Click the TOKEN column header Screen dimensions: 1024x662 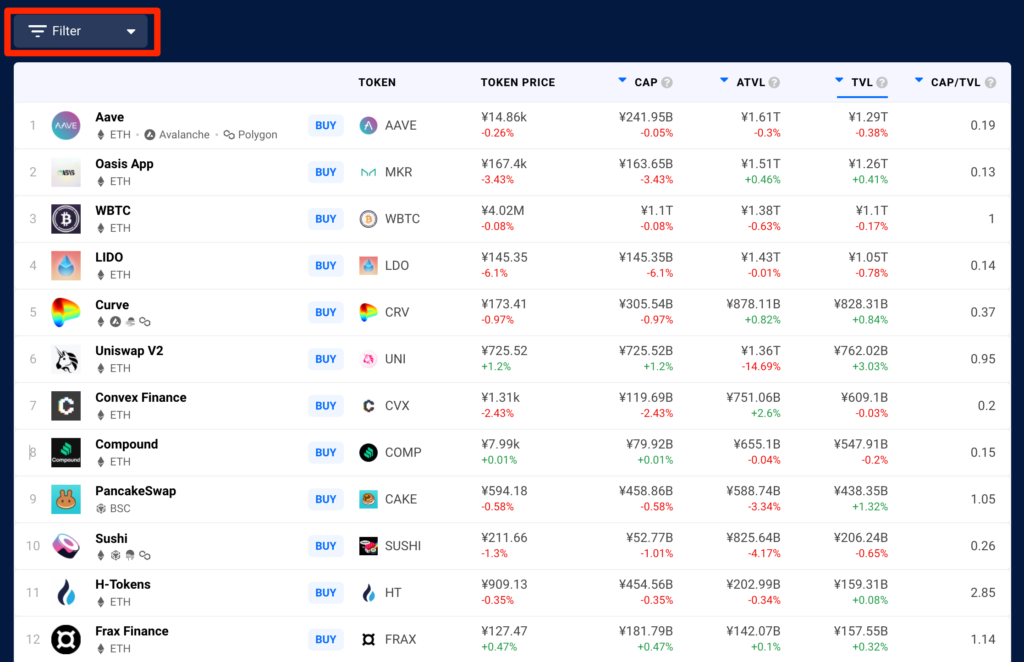click(x=377, y=82)
